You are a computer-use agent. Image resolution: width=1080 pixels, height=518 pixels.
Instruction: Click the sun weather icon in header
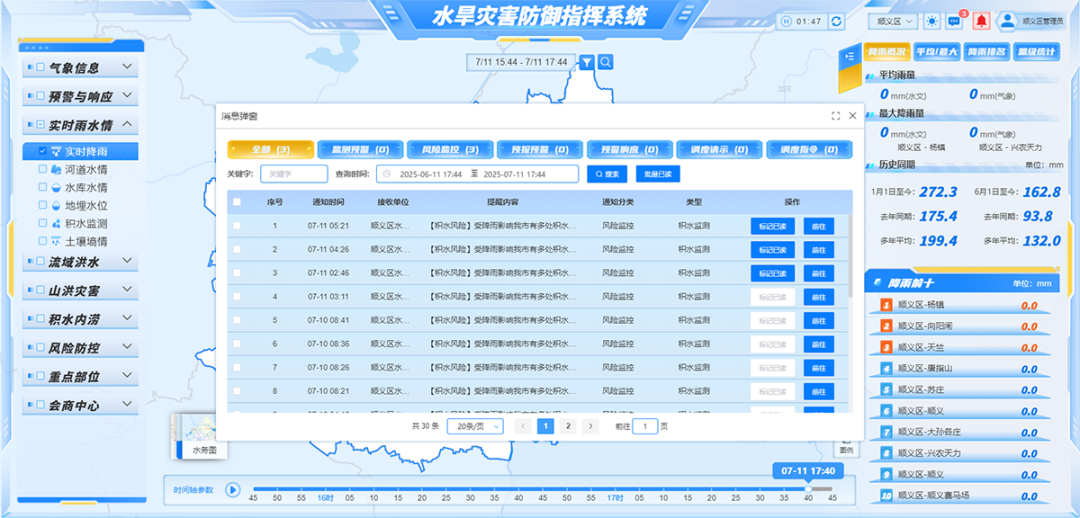[931, 21]
